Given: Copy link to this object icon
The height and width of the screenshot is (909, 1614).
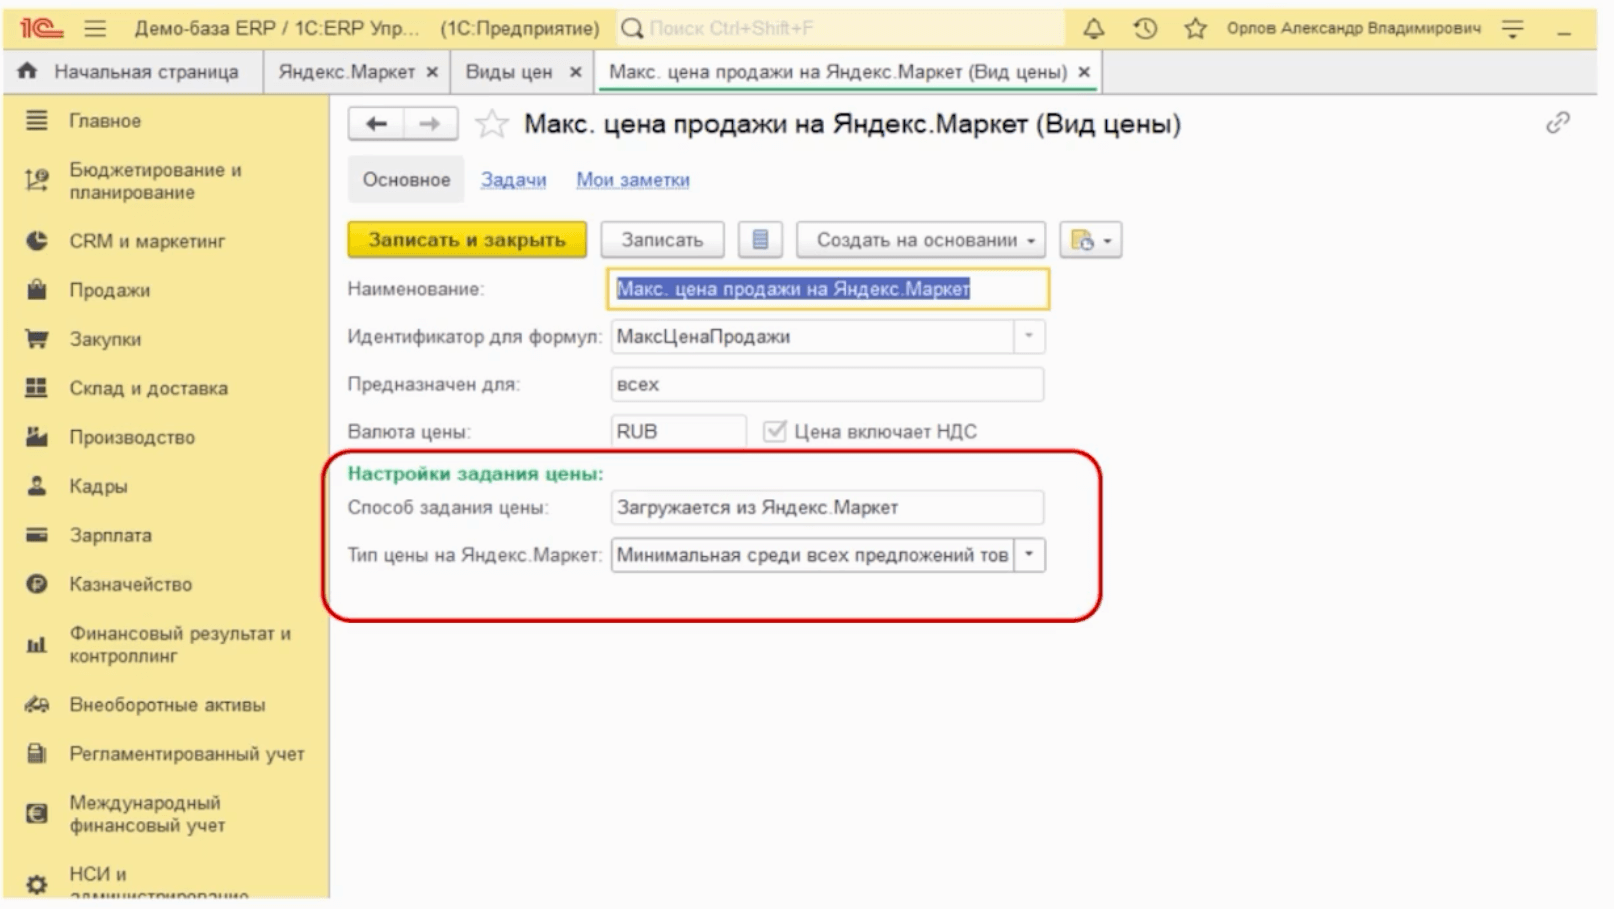Looking at the screenshot, I should 1557,123.
